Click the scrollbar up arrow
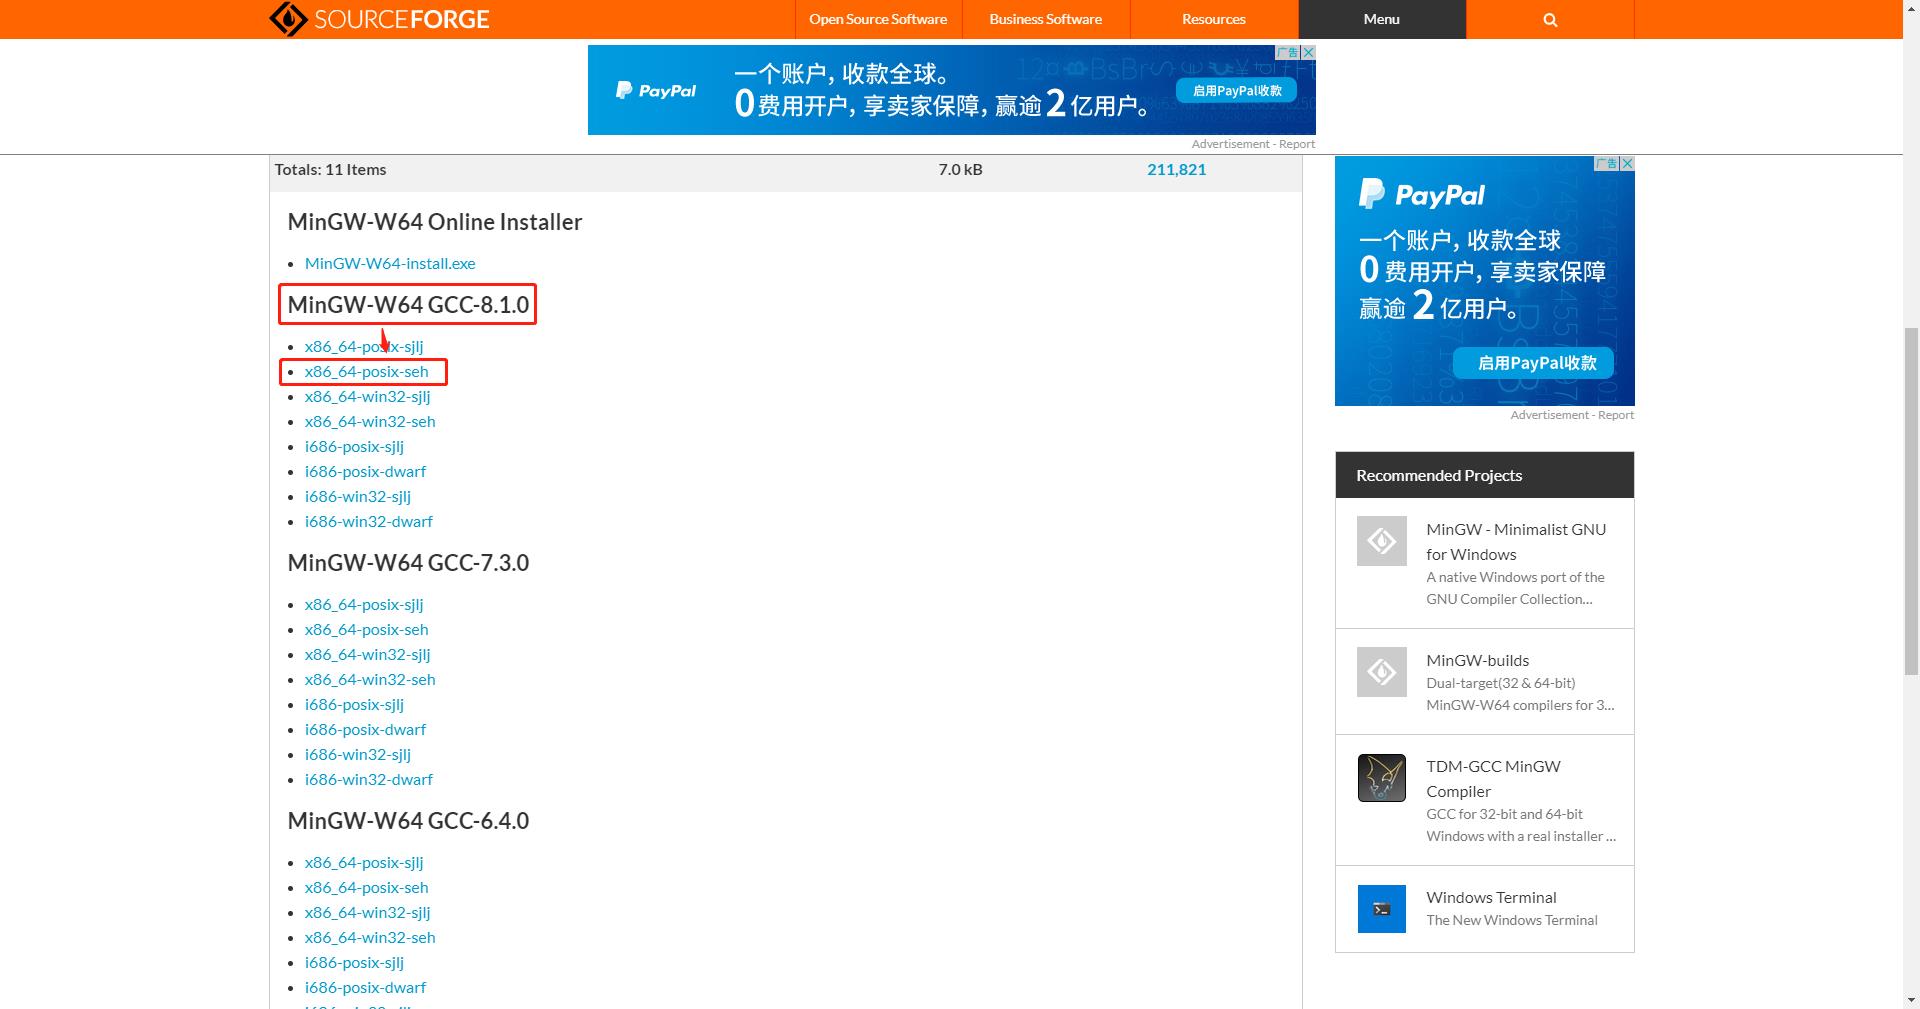 pyautogui.click(x=1911, y=8)
